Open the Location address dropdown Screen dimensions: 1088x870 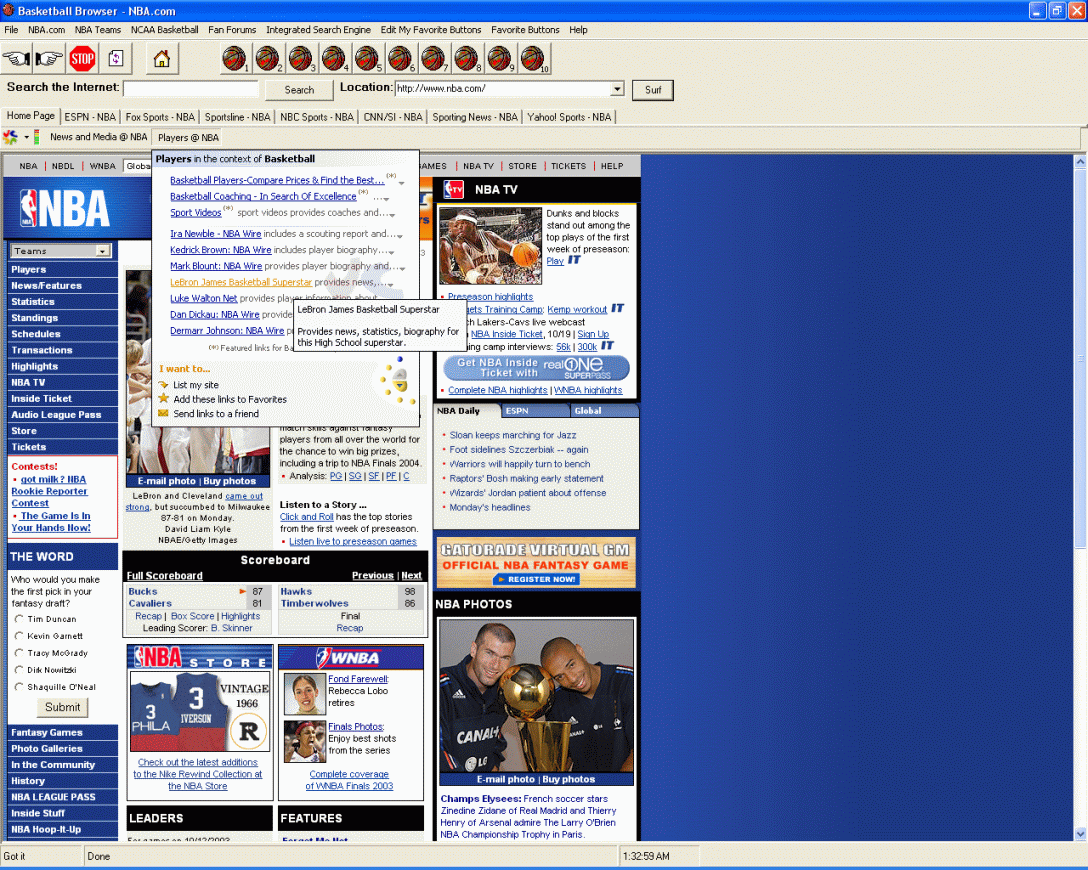coord(616,87)
